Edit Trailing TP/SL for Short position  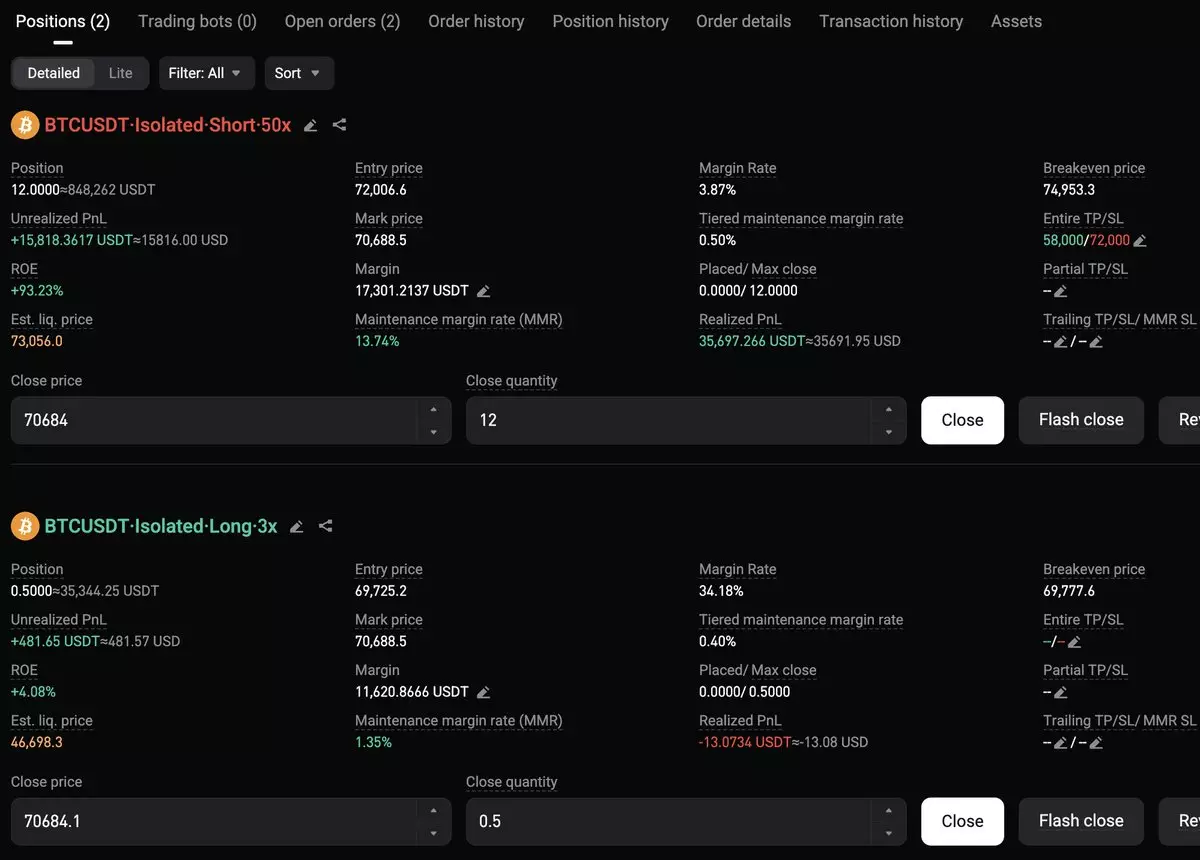tap(1061, 342)
